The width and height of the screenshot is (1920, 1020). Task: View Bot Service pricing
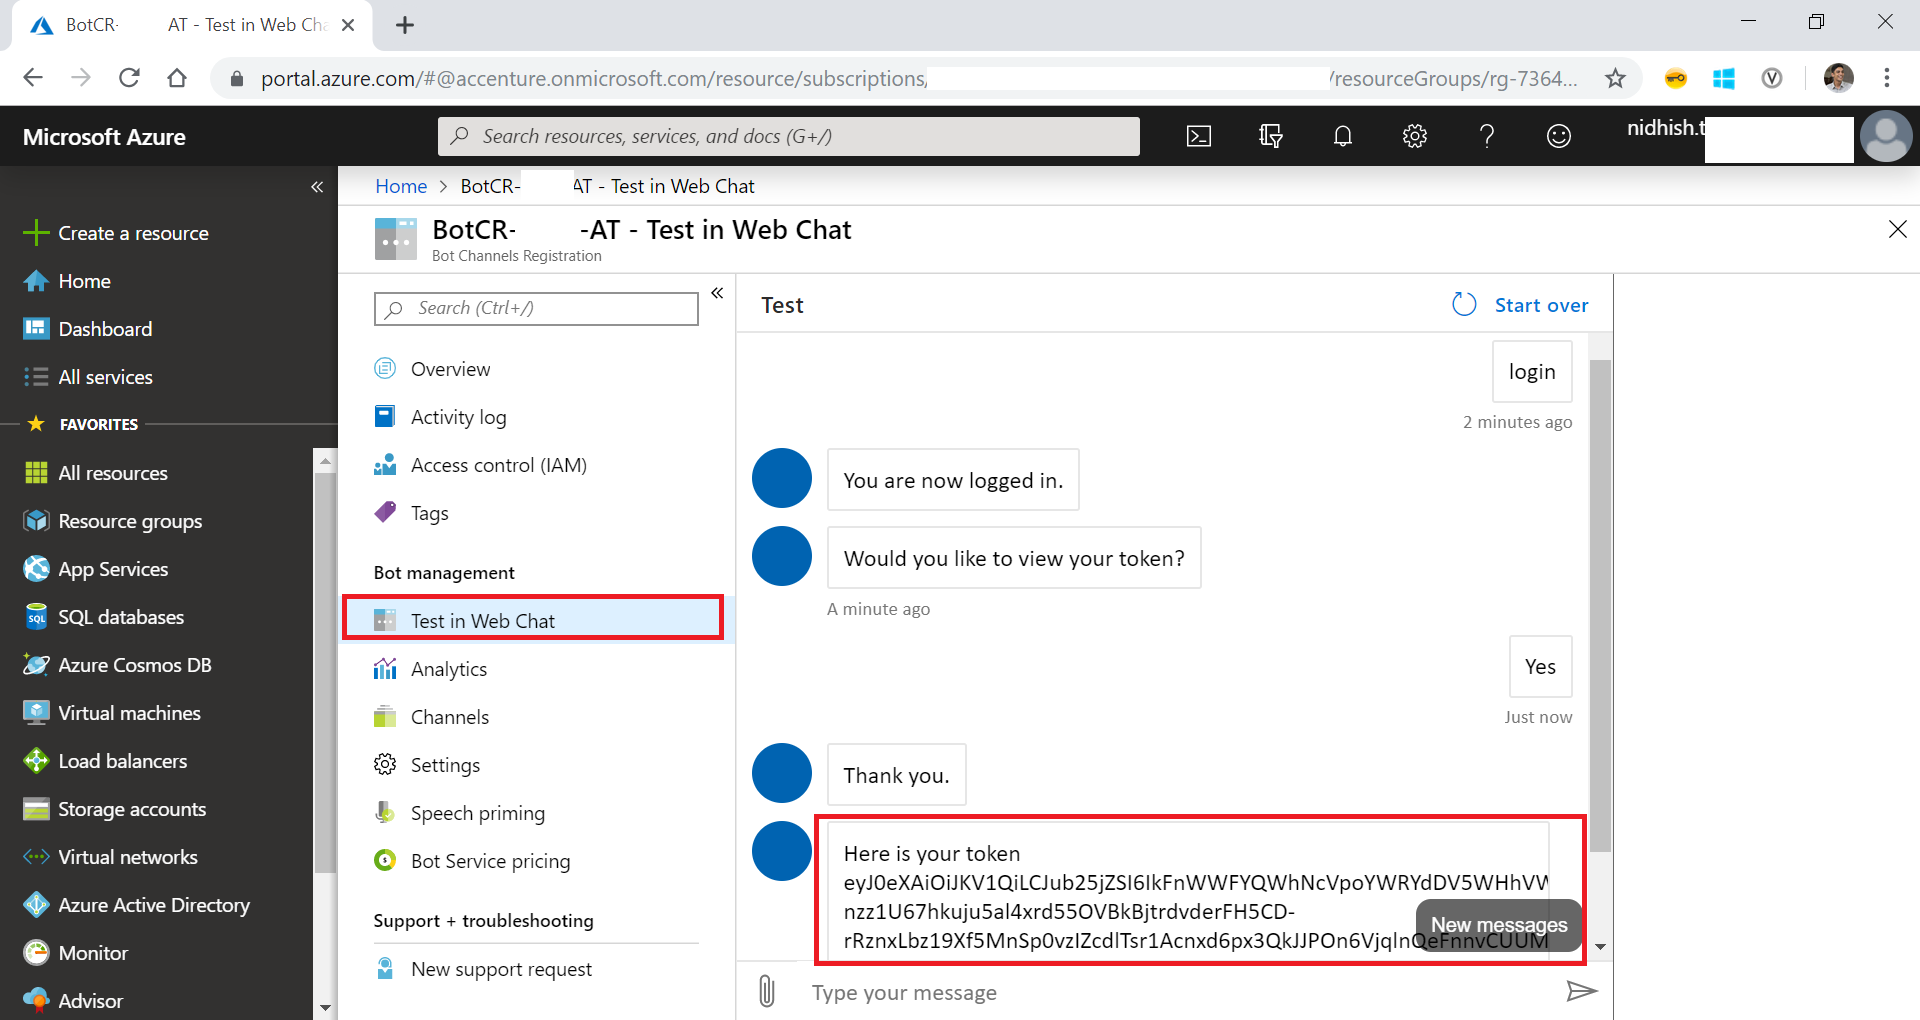coord(490,860)
